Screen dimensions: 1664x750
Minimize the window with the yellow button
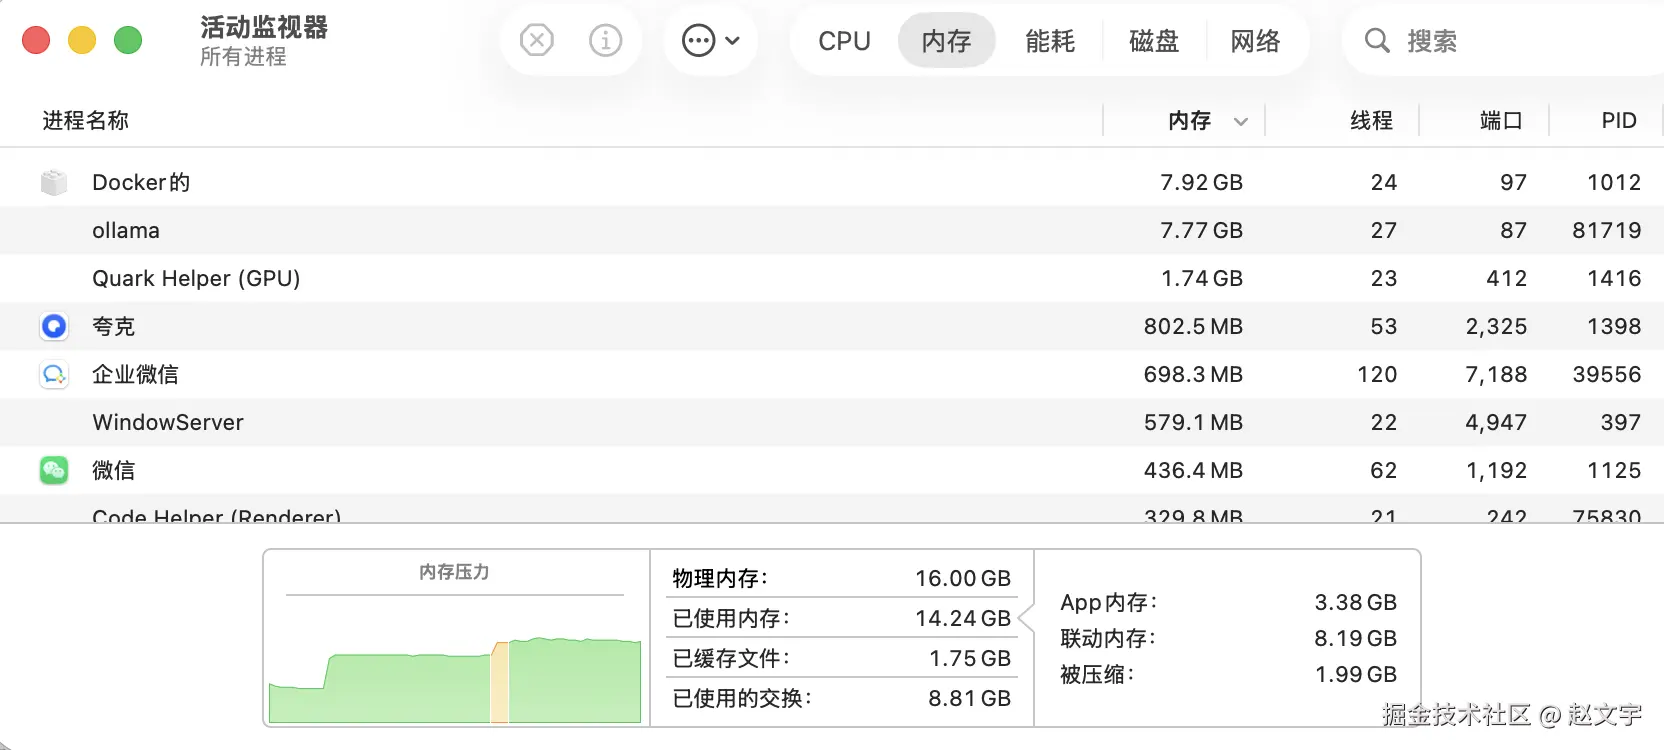tap(82, 40)
